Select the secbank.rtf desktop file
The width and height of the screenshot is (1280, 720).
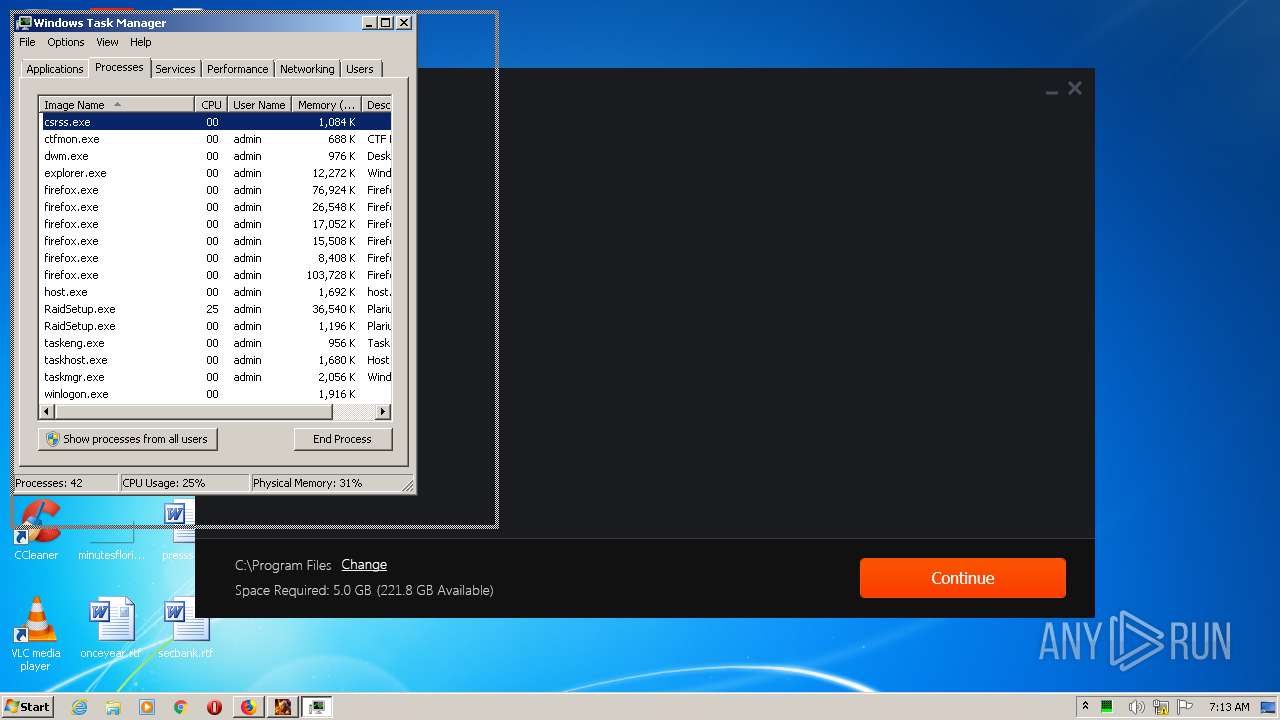[185, 628]
